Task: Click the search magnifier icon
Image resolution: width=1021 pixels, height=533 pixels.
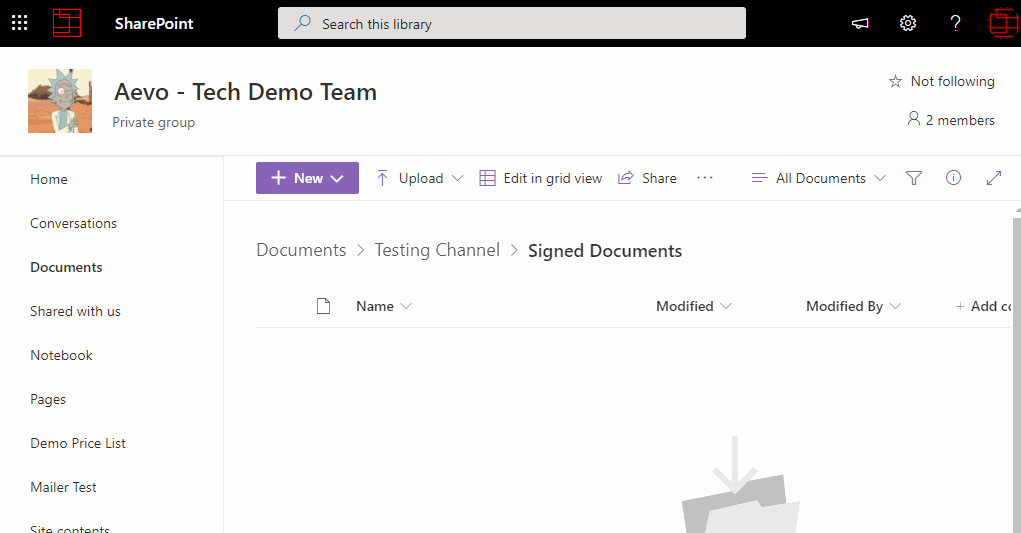Action: (302, 23)
